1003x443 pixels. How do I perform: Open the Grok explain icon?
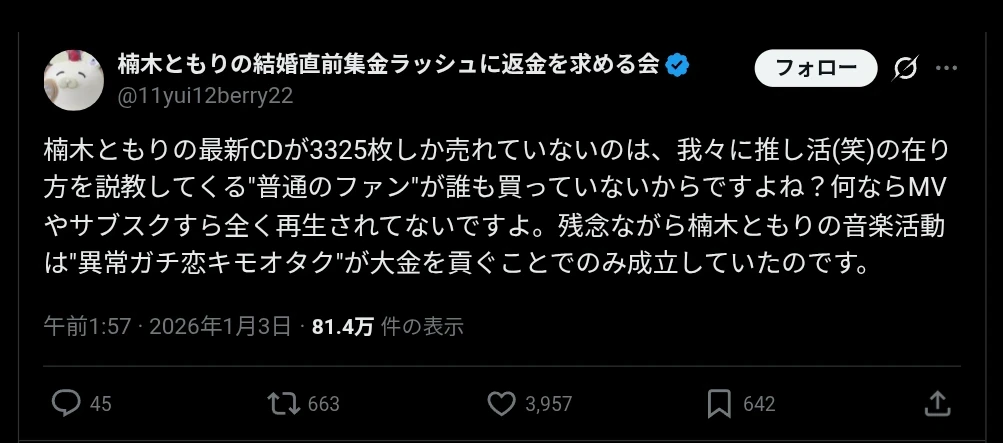click(x=905, y=68)
